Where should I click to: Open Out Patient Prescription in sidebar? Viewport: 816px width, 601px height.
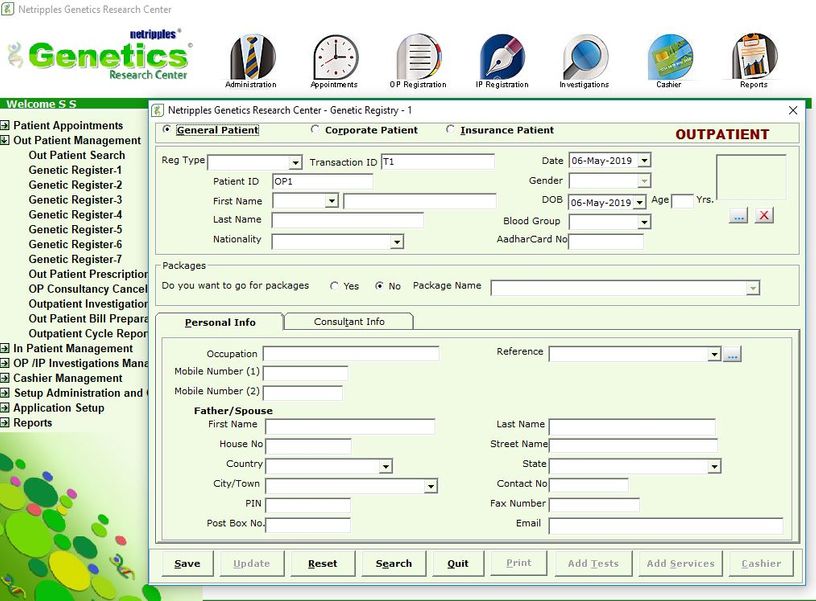pyautogui.click(x=88, y=274)
